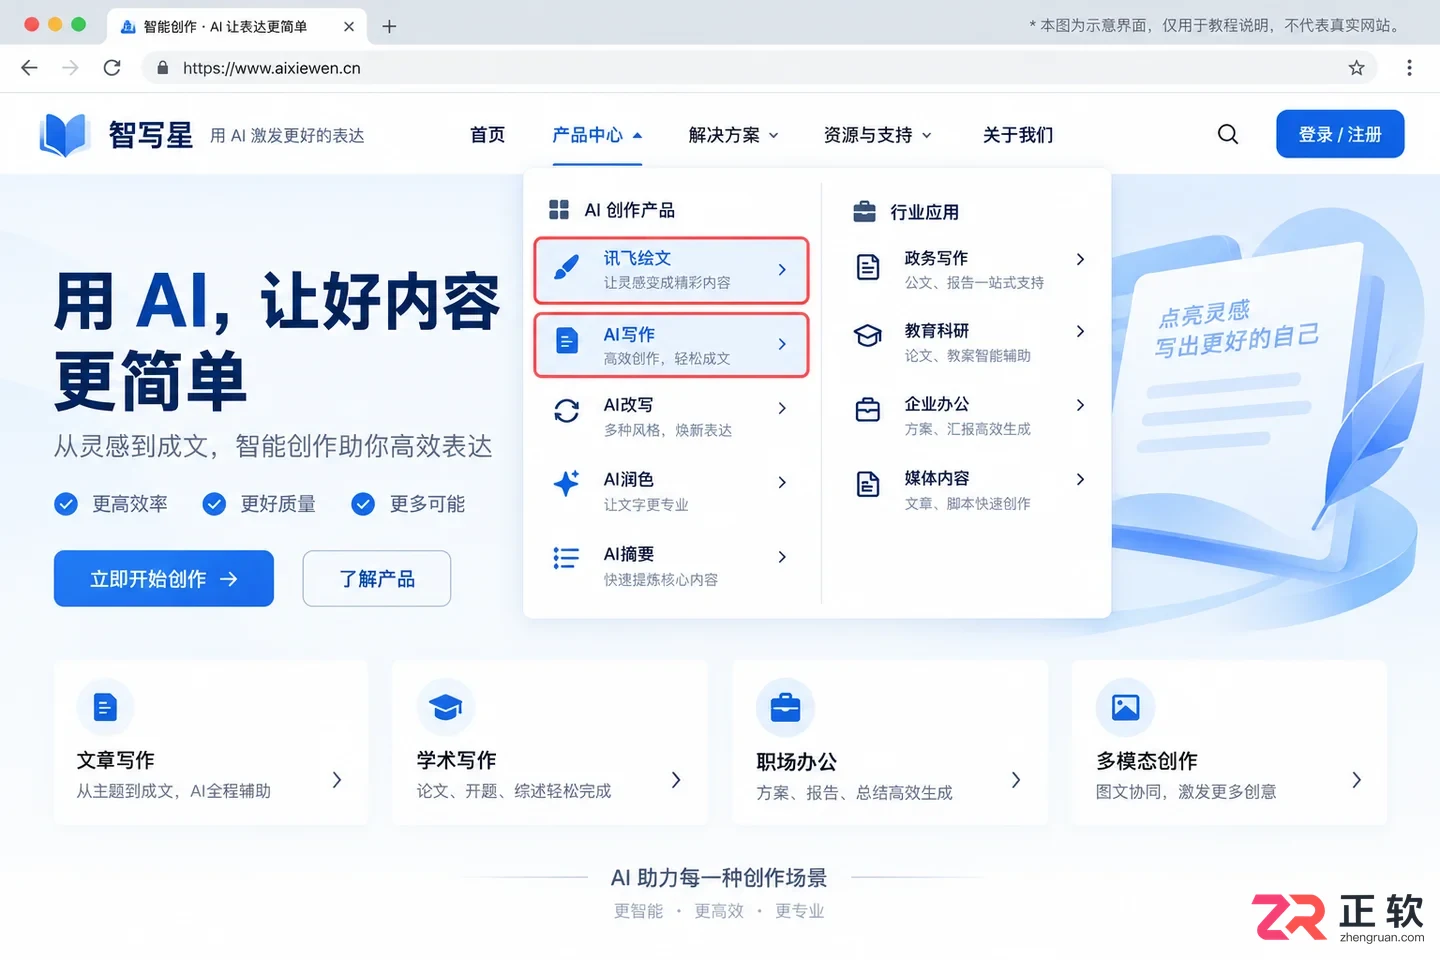The image size is (1440, 960).
Task: Expand the 讯飞绘文 submenu arrow
Action: tap(782, 270)
